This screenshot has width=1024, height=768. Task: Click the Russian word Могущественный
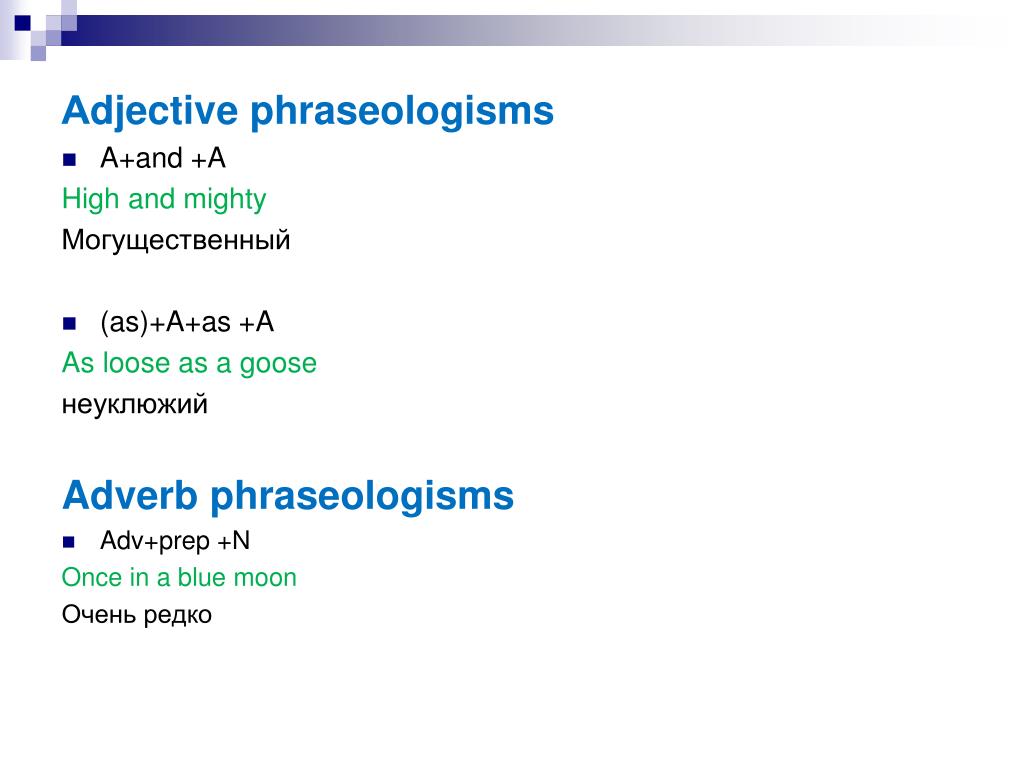(176, 240)
